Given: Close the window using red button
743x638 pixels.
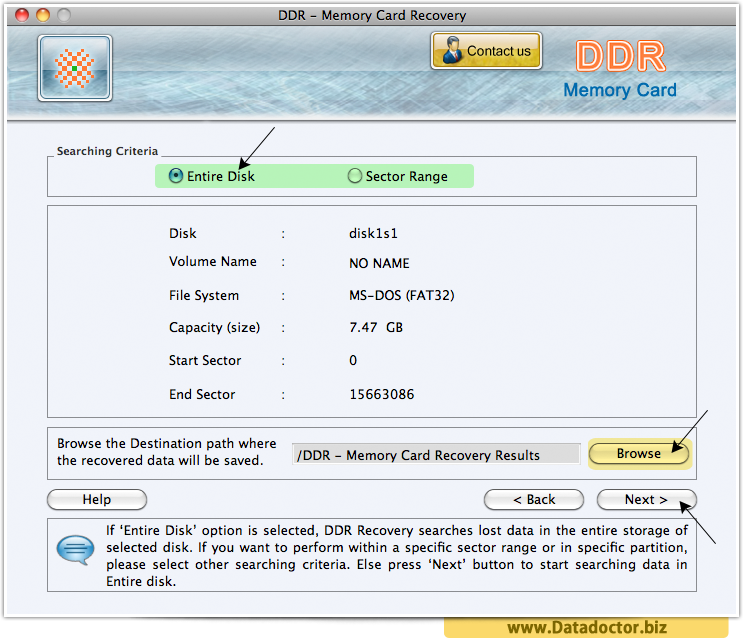Looking at the screenshot, I should 22,15.
